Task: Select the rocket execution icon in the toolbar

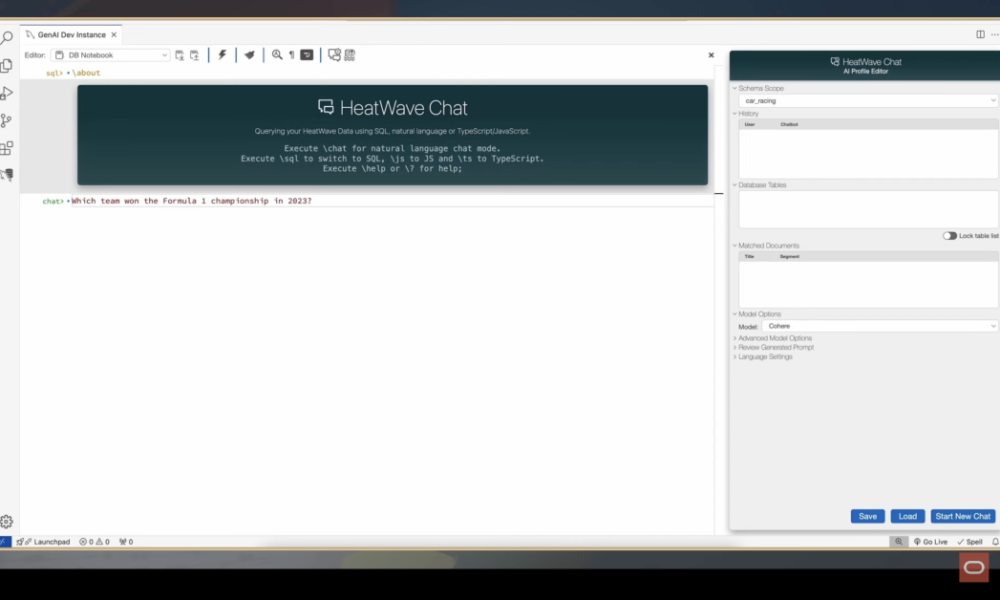Action: click(x=249, y=55)
